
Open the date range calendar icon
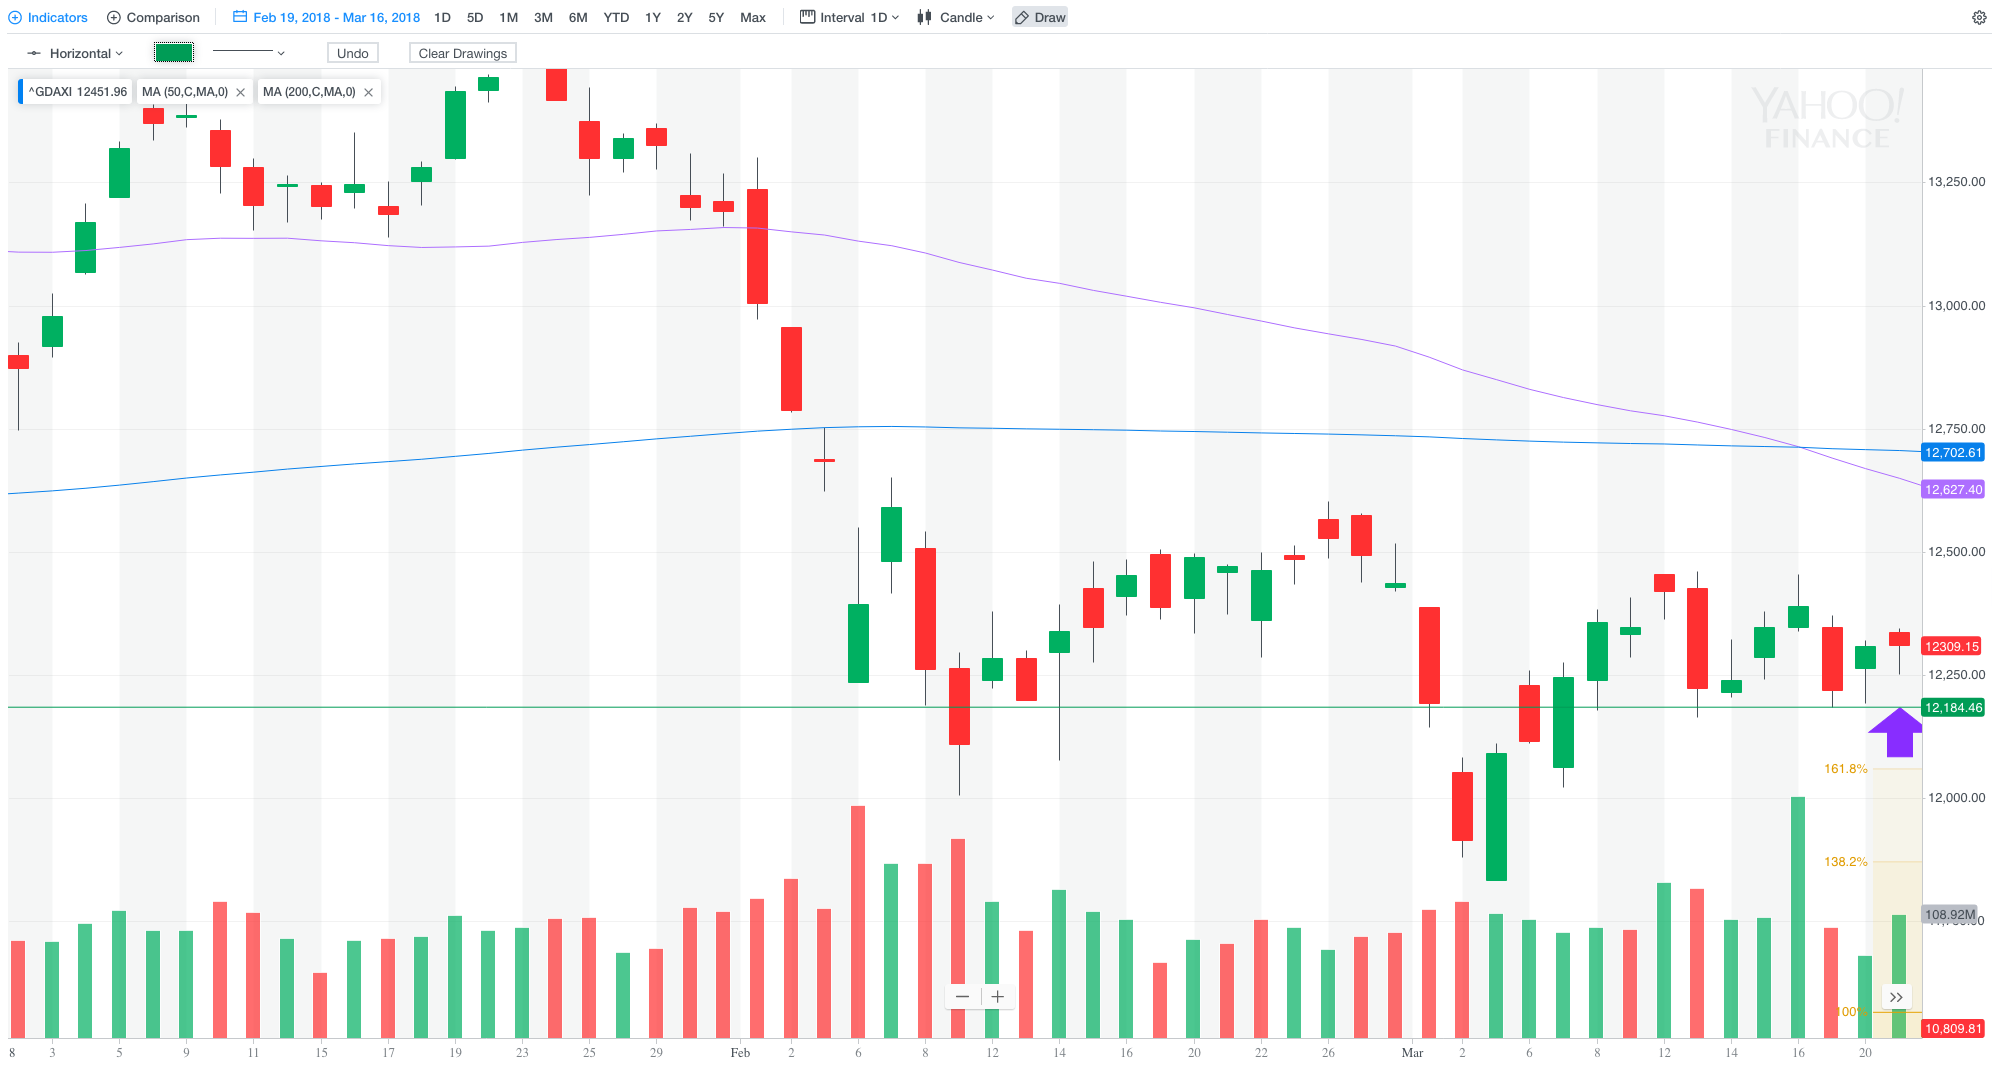[x=240, y=17]
